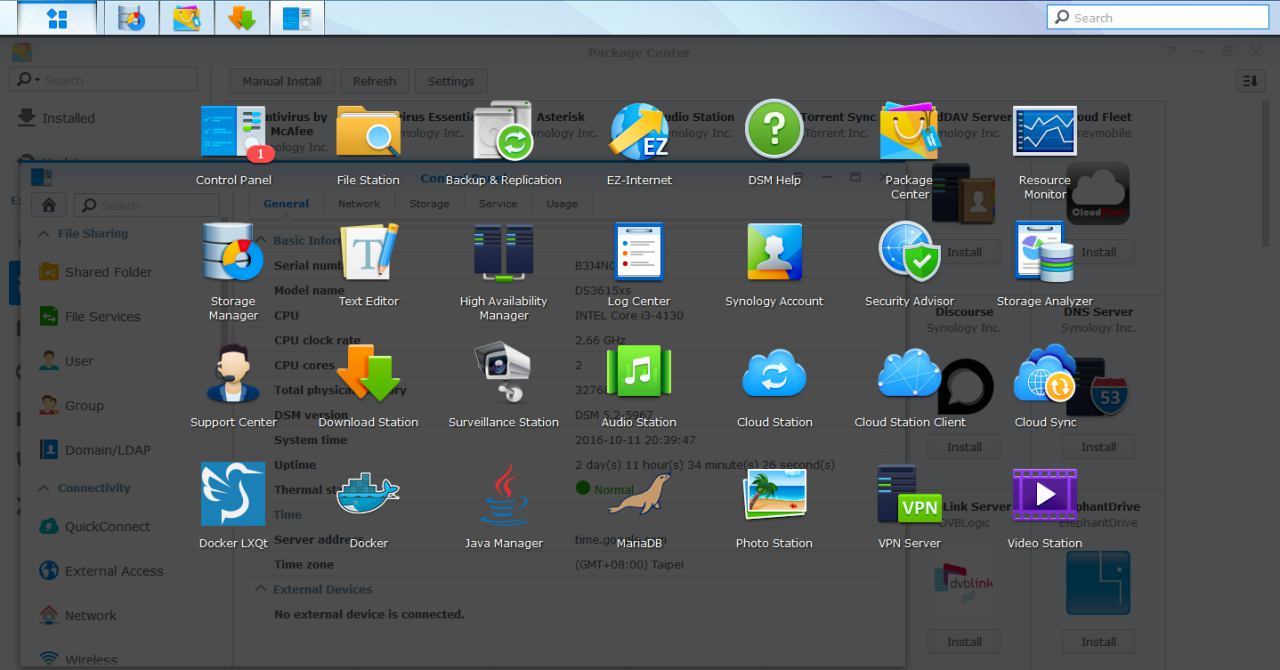Collapse the Connectivity section
1280x670 pixels.
point(44,488)
